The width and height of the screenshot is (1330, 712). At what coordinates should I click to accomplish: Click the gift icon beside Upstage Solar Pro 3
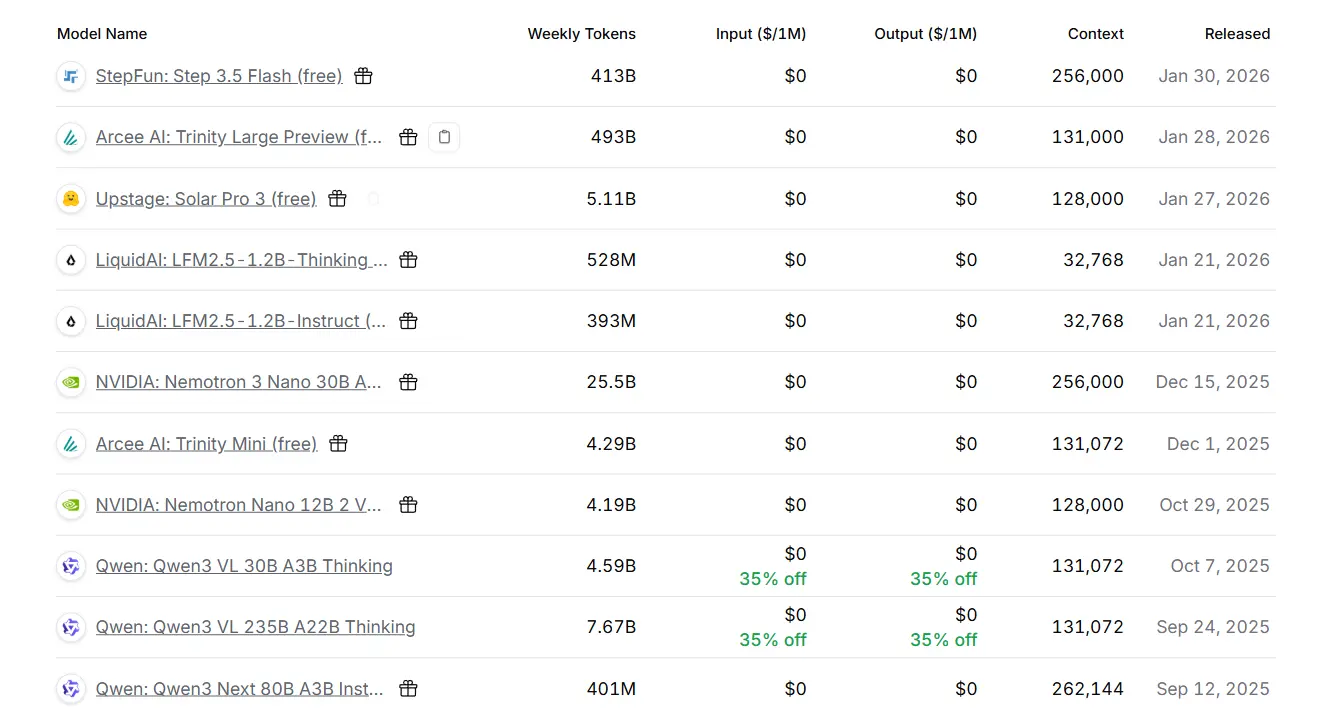pos(338,199)
